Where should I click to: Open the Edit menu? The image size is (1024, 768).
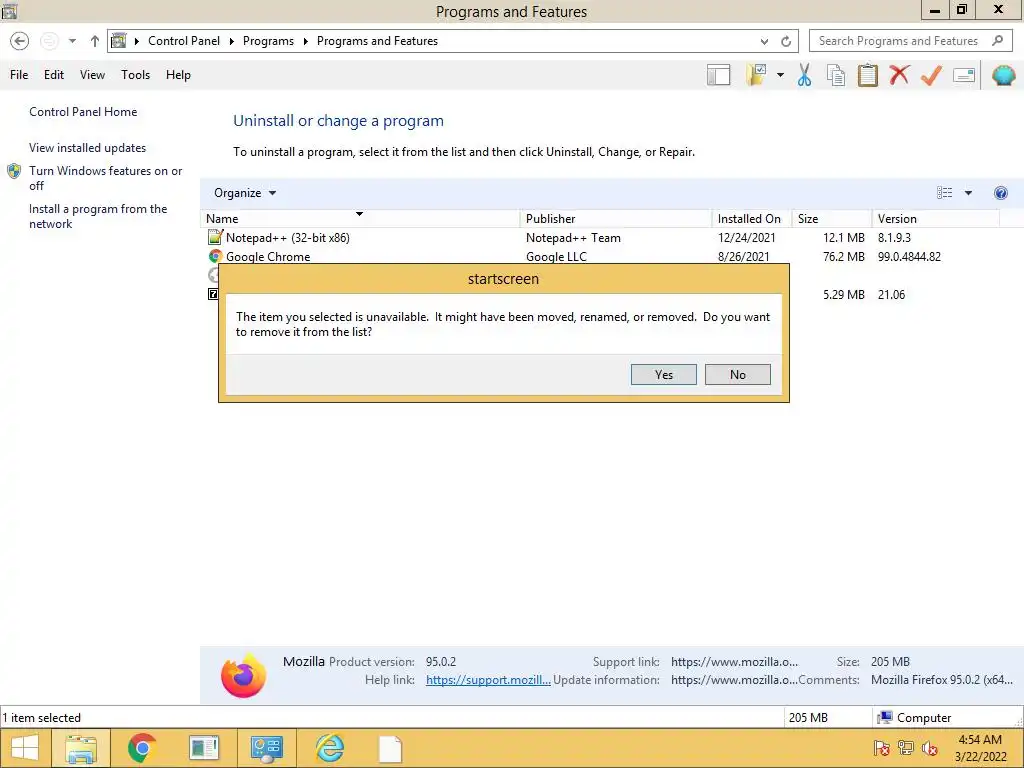(x=54, y=75)
